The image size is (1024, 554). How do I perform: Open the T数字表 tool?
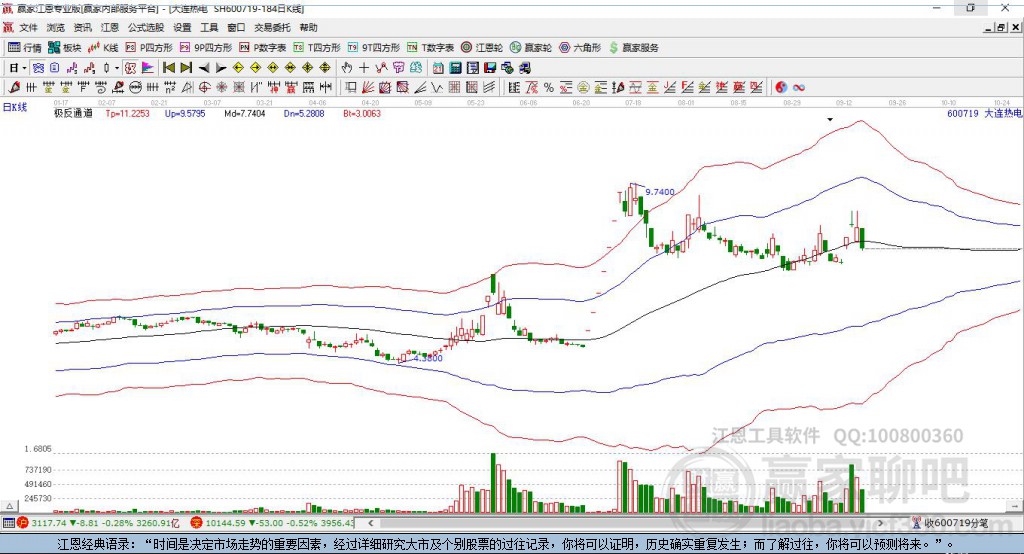pyautogui.click(x=430, y=48)
